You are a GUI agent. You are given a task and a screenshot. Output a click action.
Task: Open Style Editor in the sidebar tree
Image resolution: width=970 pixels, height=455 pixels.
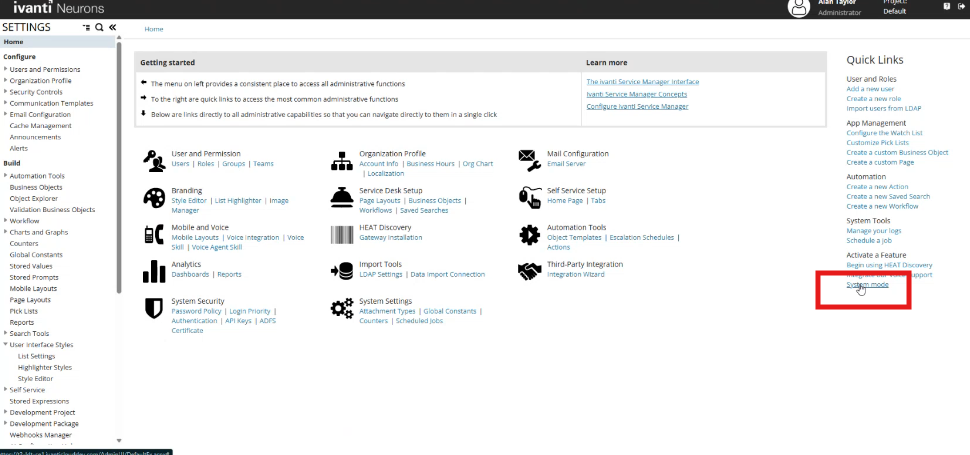click(35, 379)
